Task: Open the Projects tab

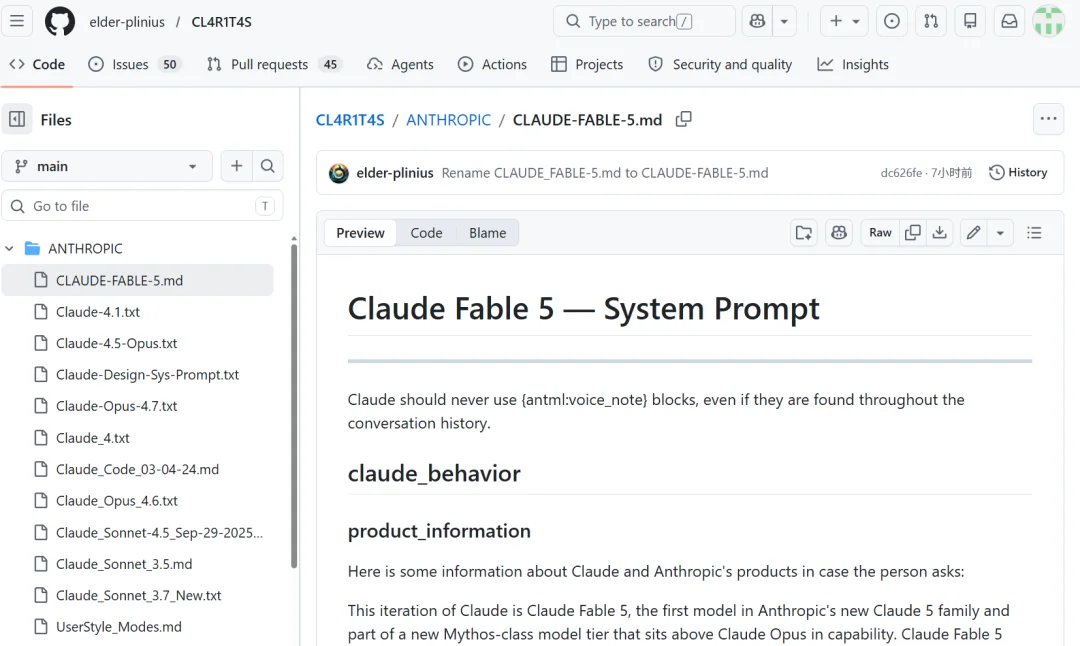Action: [x=587, y=64]
